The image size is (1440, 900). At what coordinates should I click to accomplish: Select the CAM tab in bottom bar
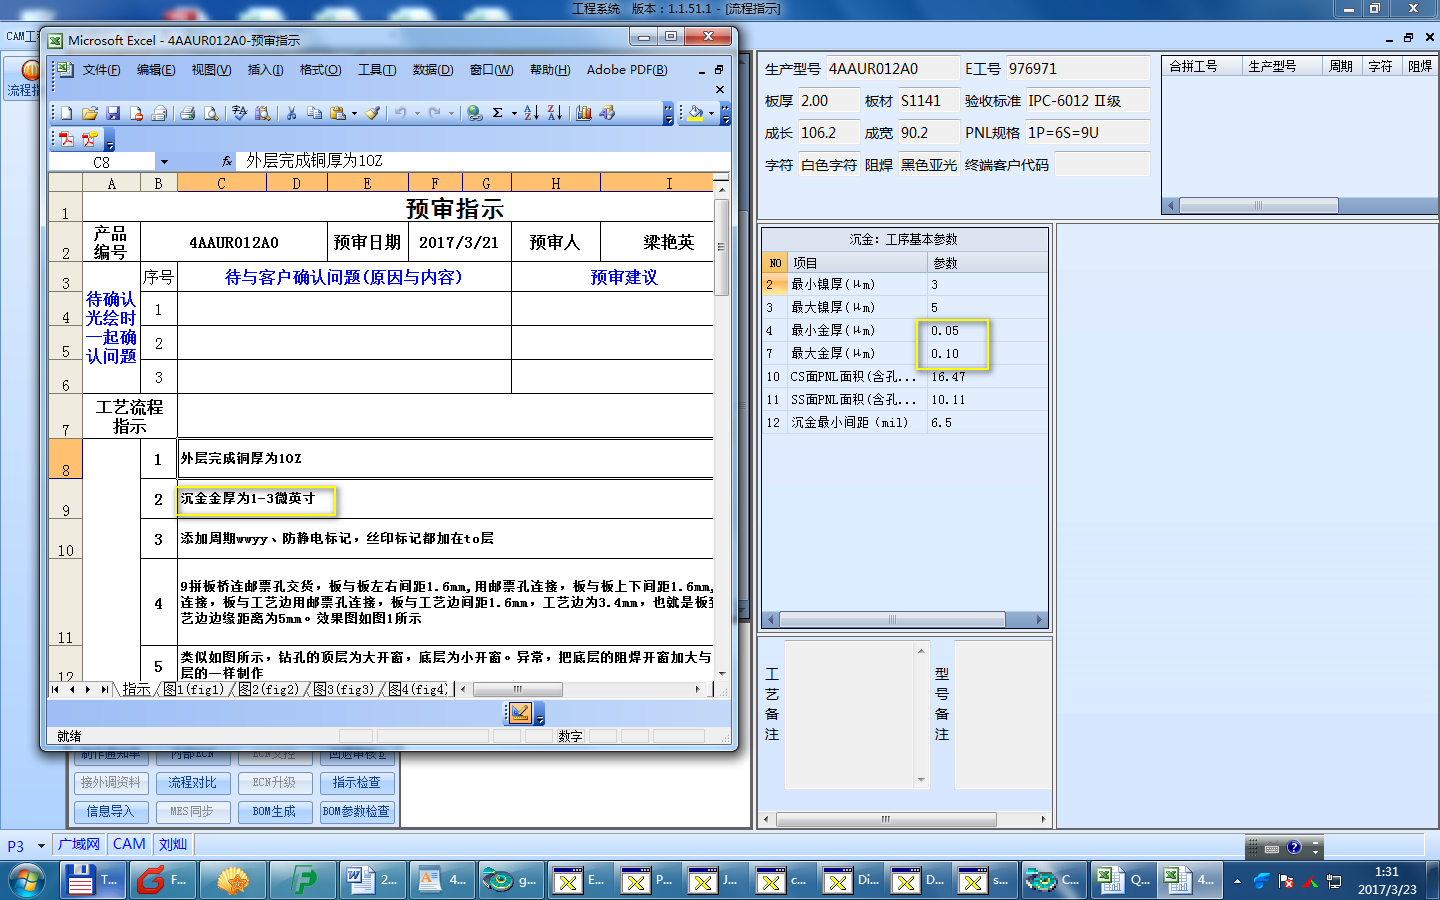click(x=129, y=845)
